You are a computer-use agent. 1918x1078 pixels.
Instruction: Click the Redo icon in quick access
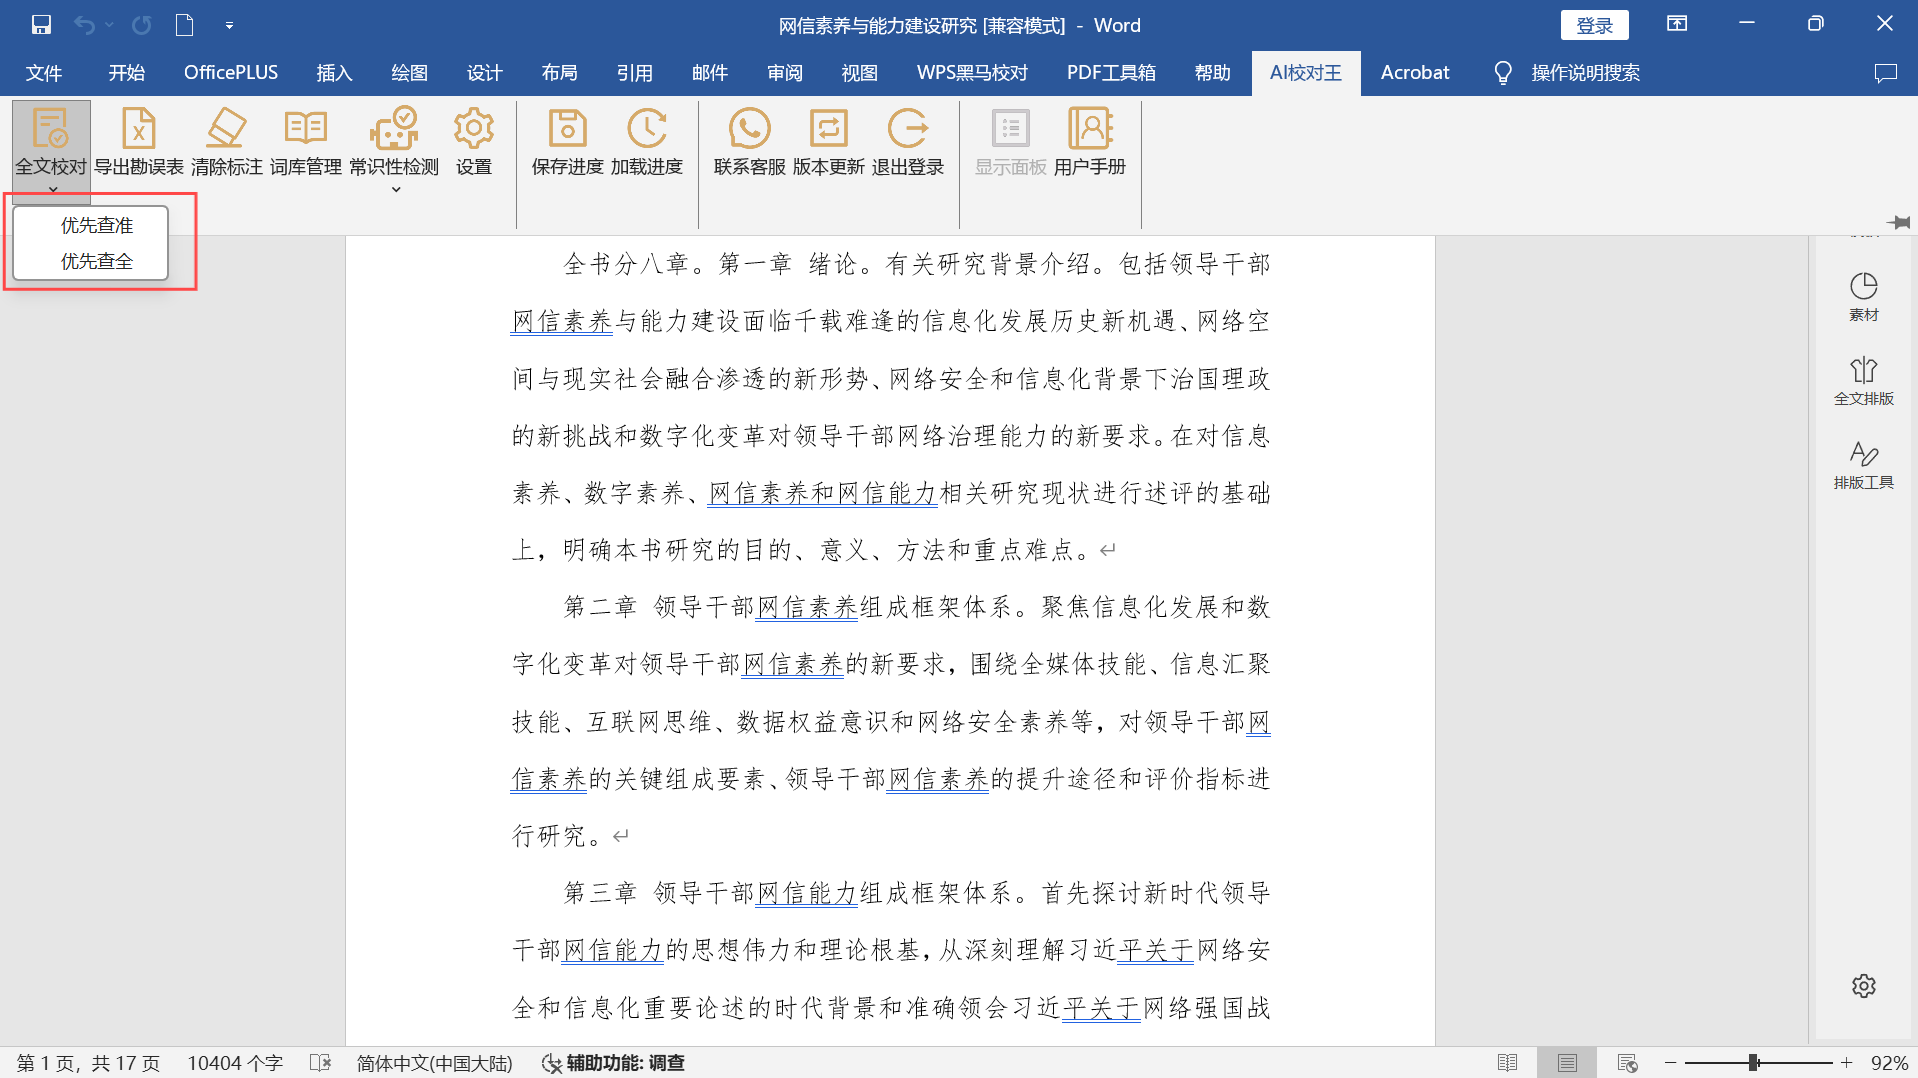[x=141, y=25]
